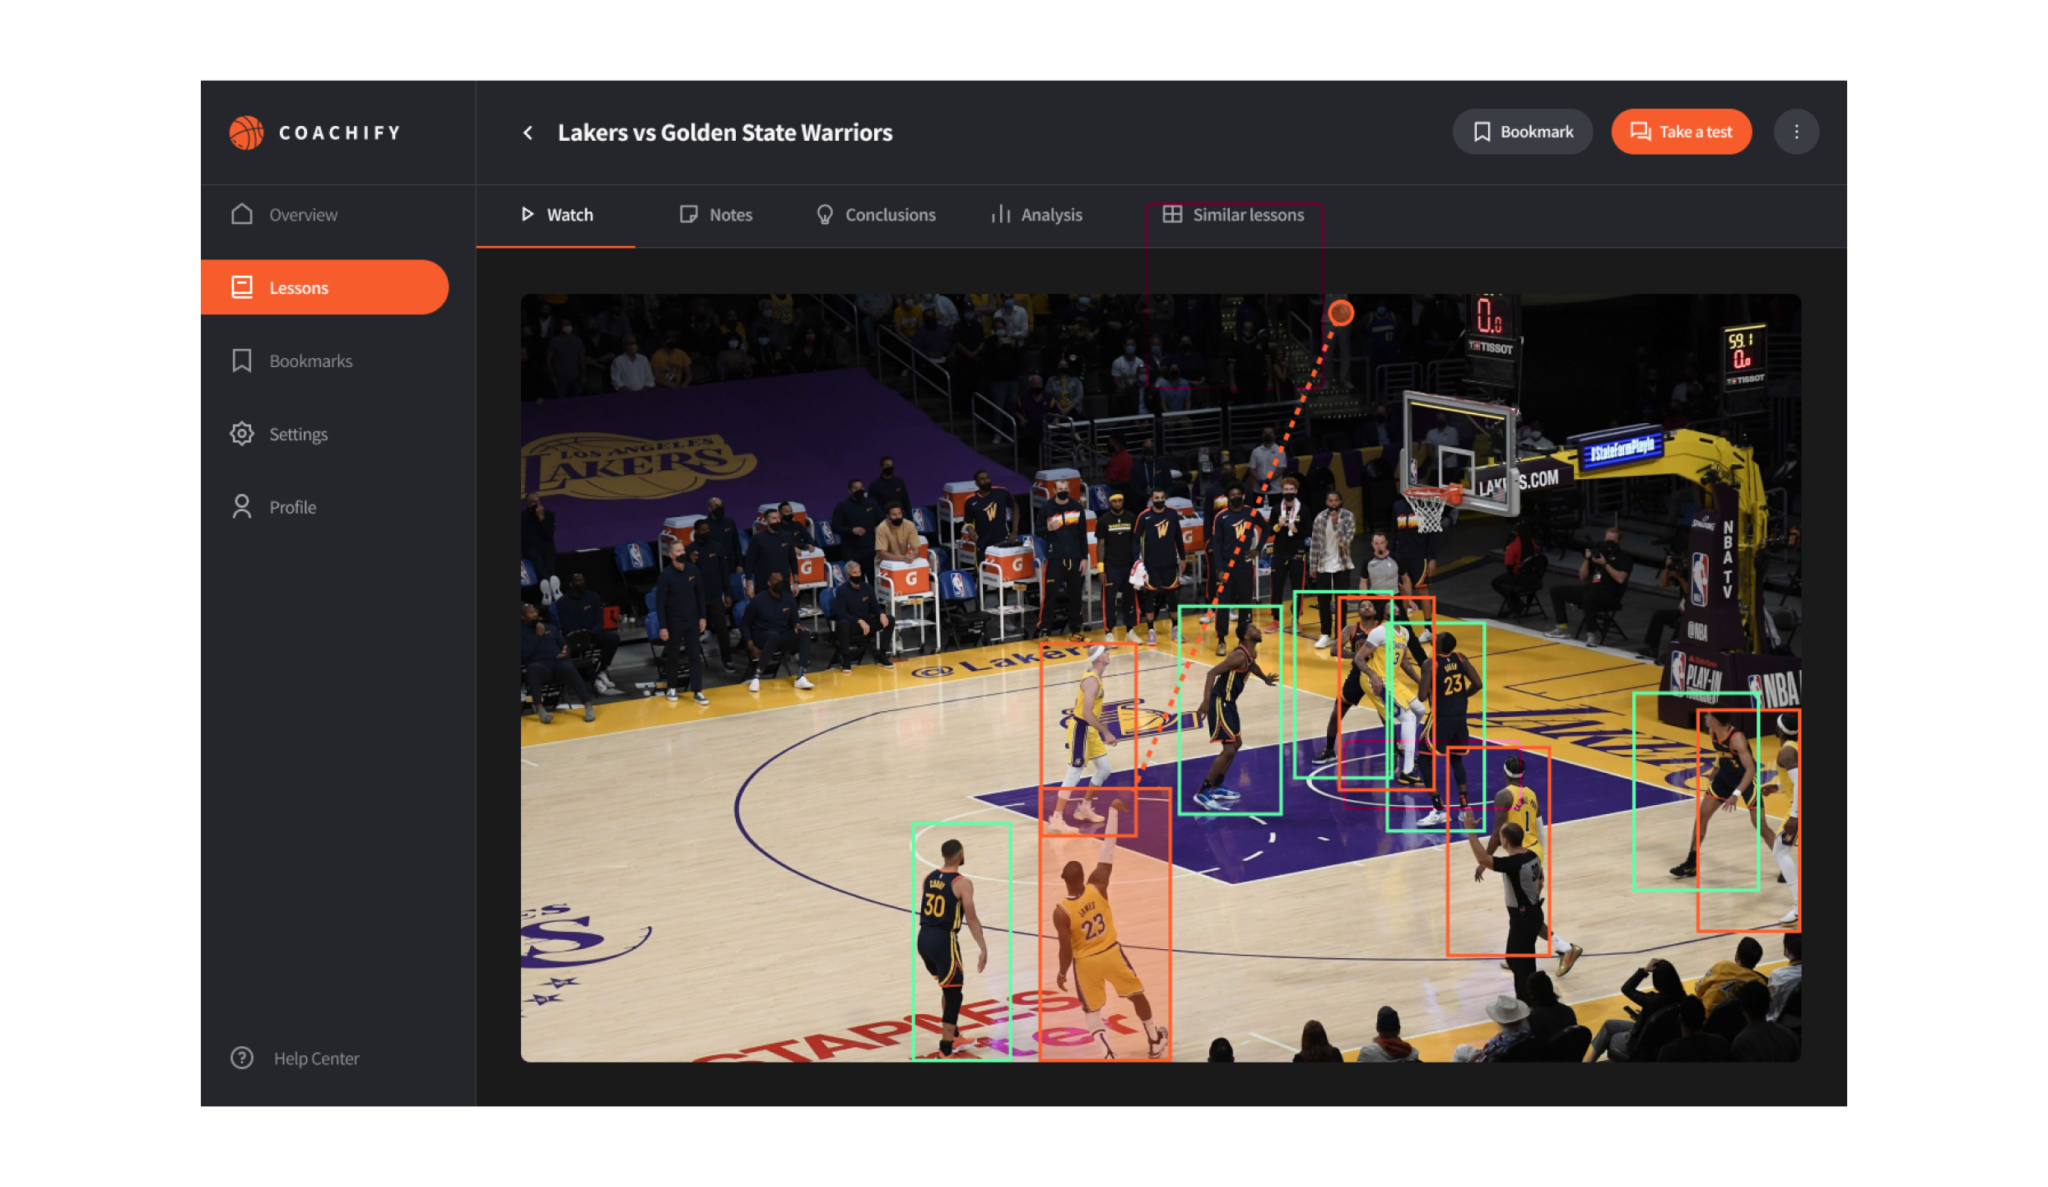Click the Settings gear icon
This screenshot has height=1187, width=2048.
242,433
